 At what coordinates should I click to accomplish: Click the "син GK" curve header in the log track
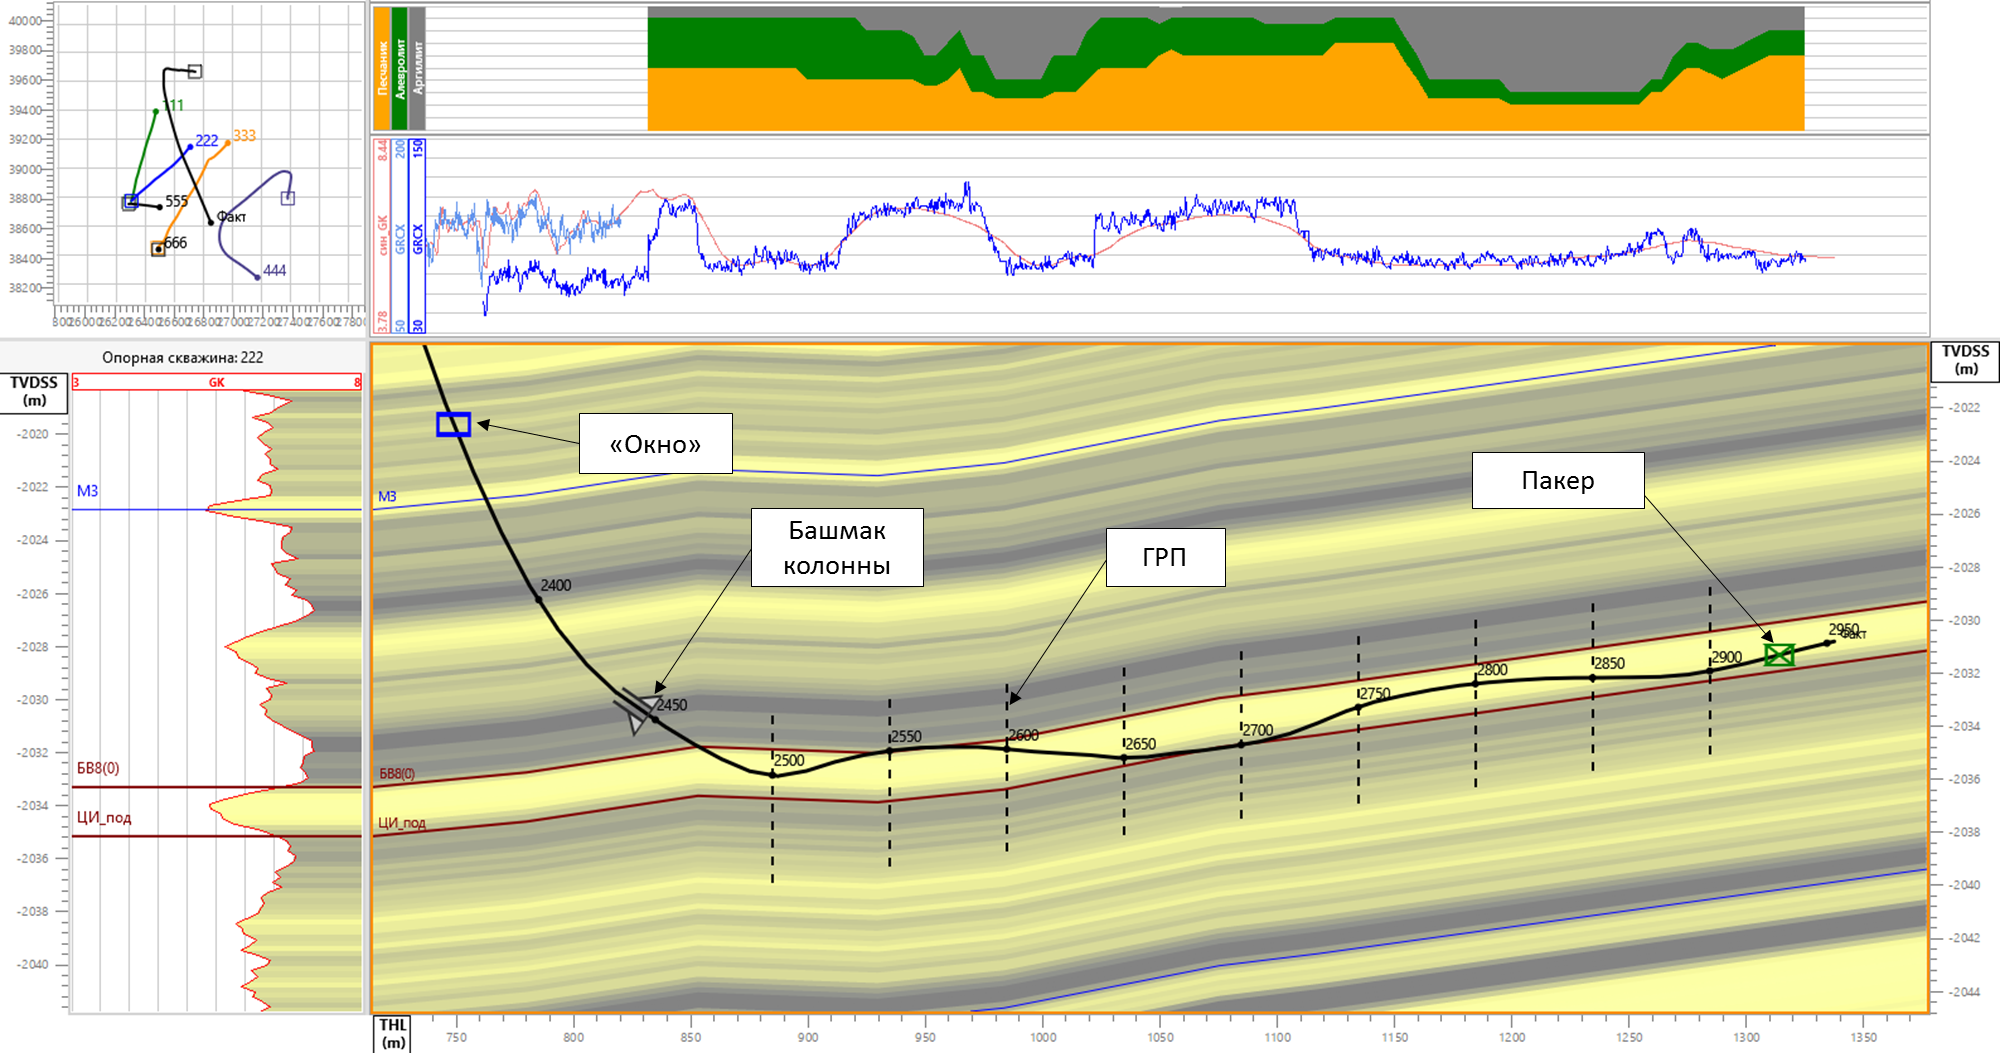(x=382, y=235)
